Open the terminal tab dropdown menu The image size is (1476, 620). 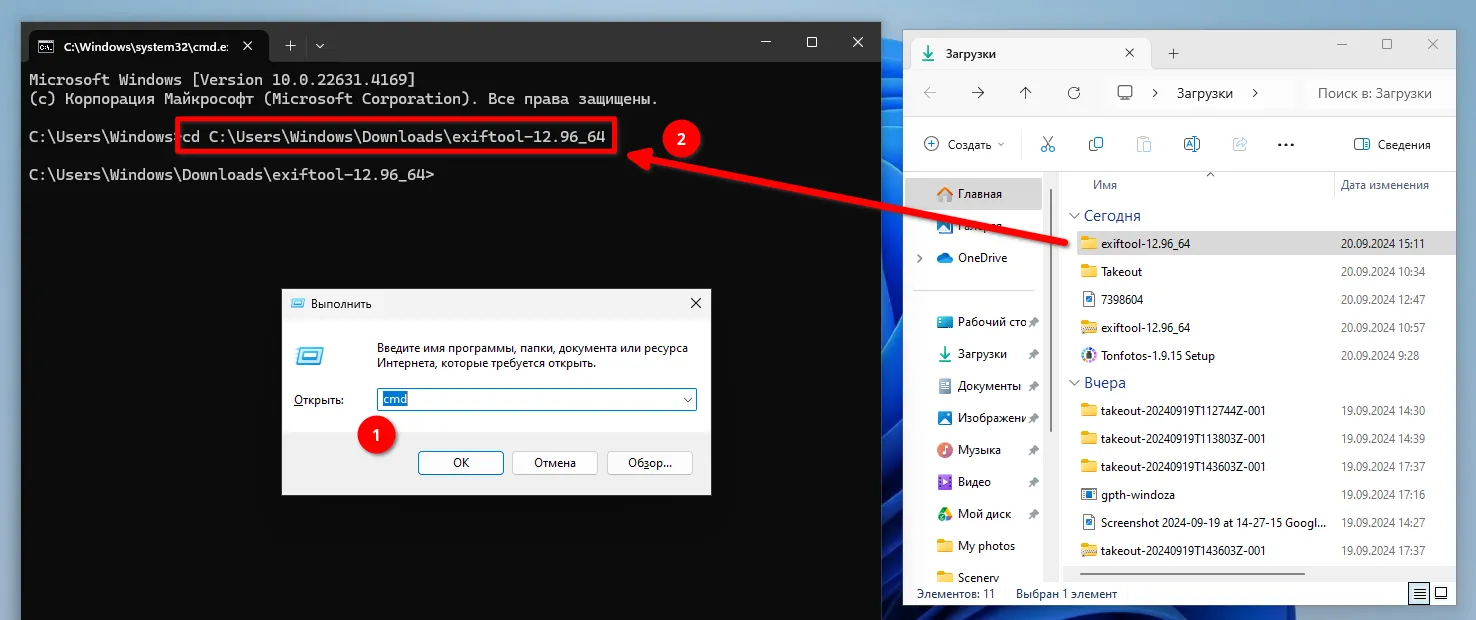point(320,45)
